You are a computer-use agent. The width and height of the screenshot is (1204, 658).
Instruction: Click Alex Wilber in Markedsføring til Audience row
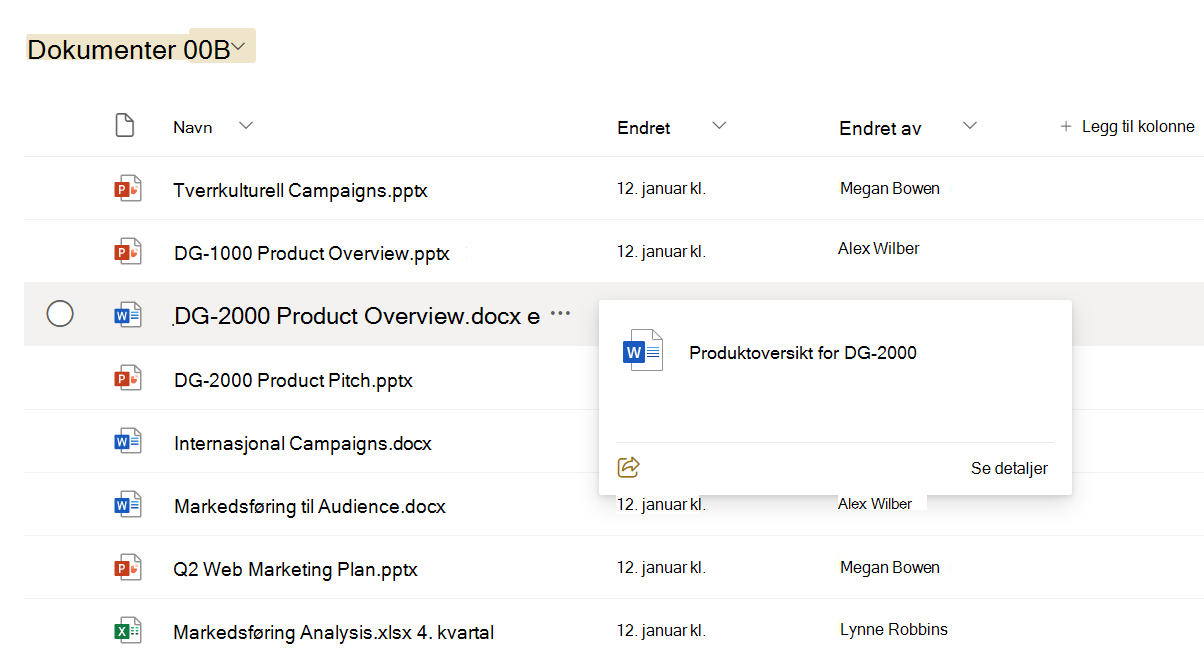[x=875, y=504]
